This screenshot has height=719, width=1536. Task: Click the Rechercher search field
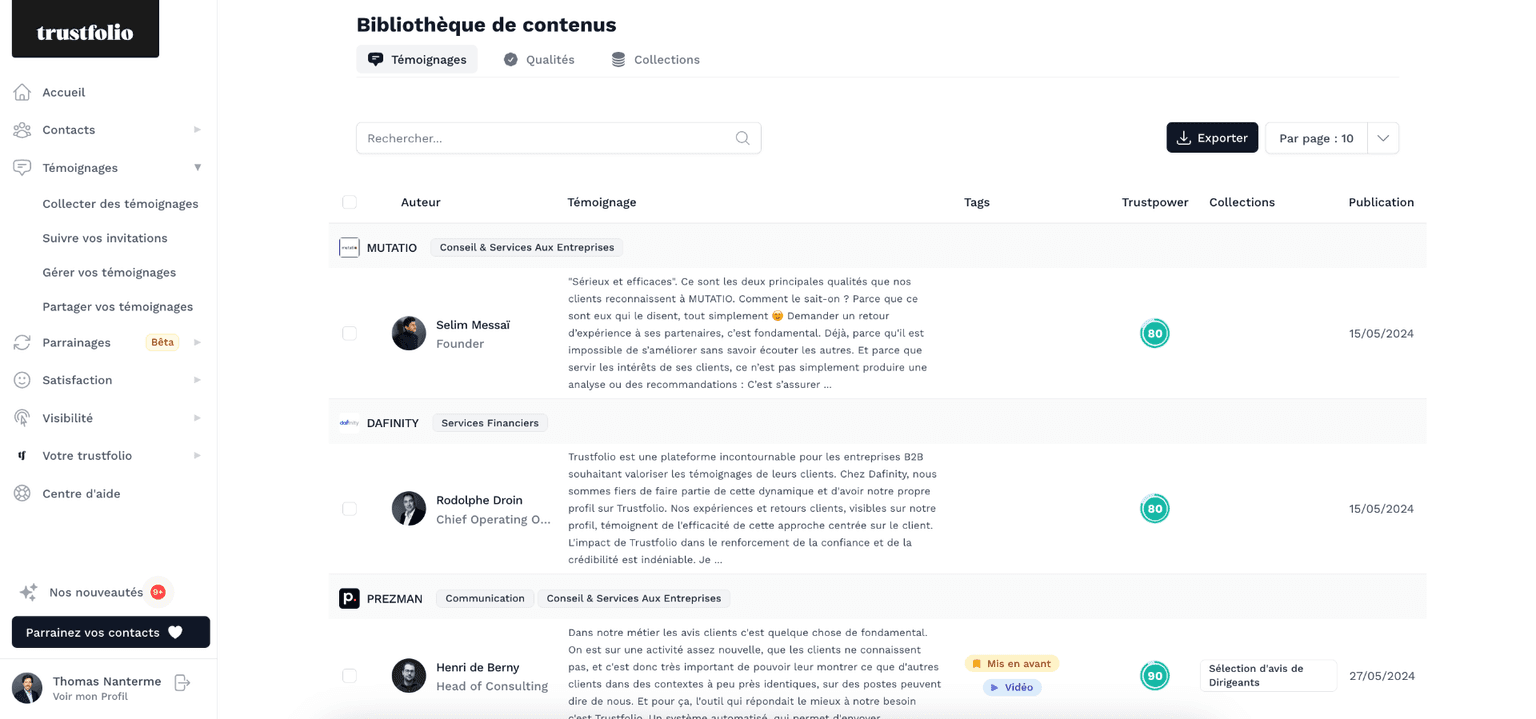pyautogui.click(x=559, y=138)
